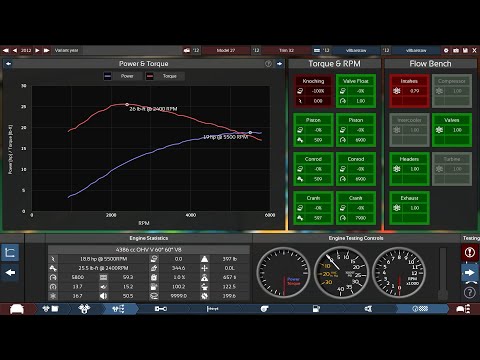Select the Crank tile showing 597
480x360 pixels.
[313, 208]
